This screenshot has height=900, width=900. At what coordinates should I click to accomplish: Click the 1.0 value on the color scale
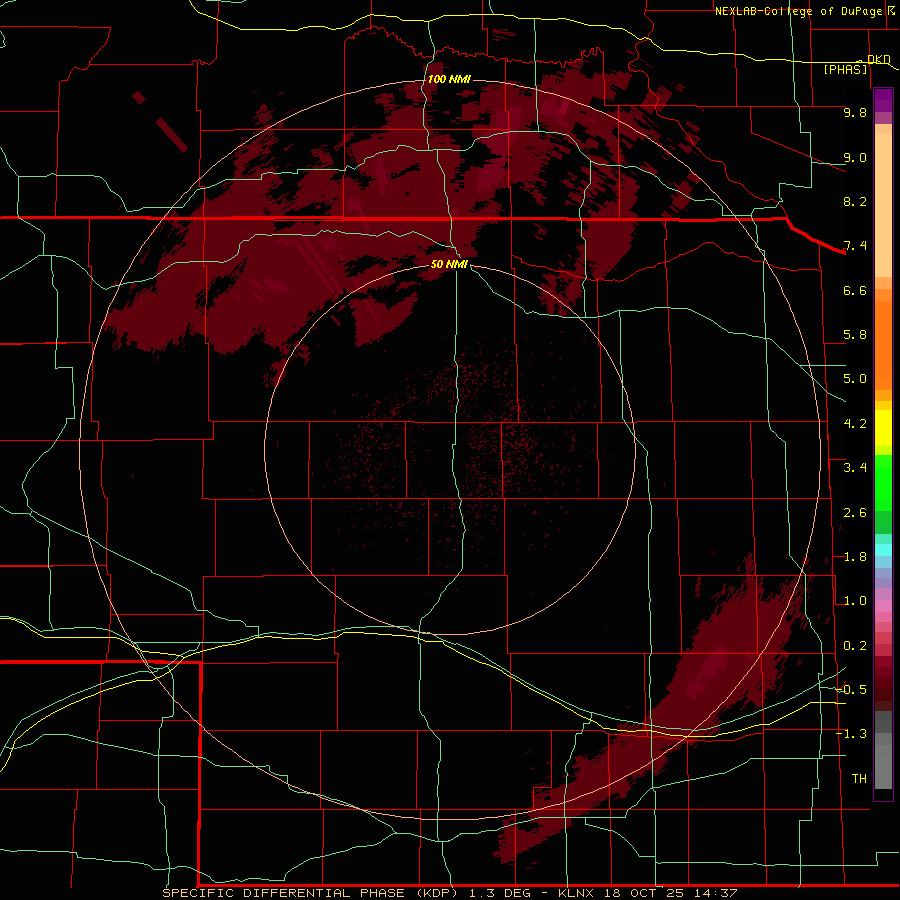click(855, 601)
